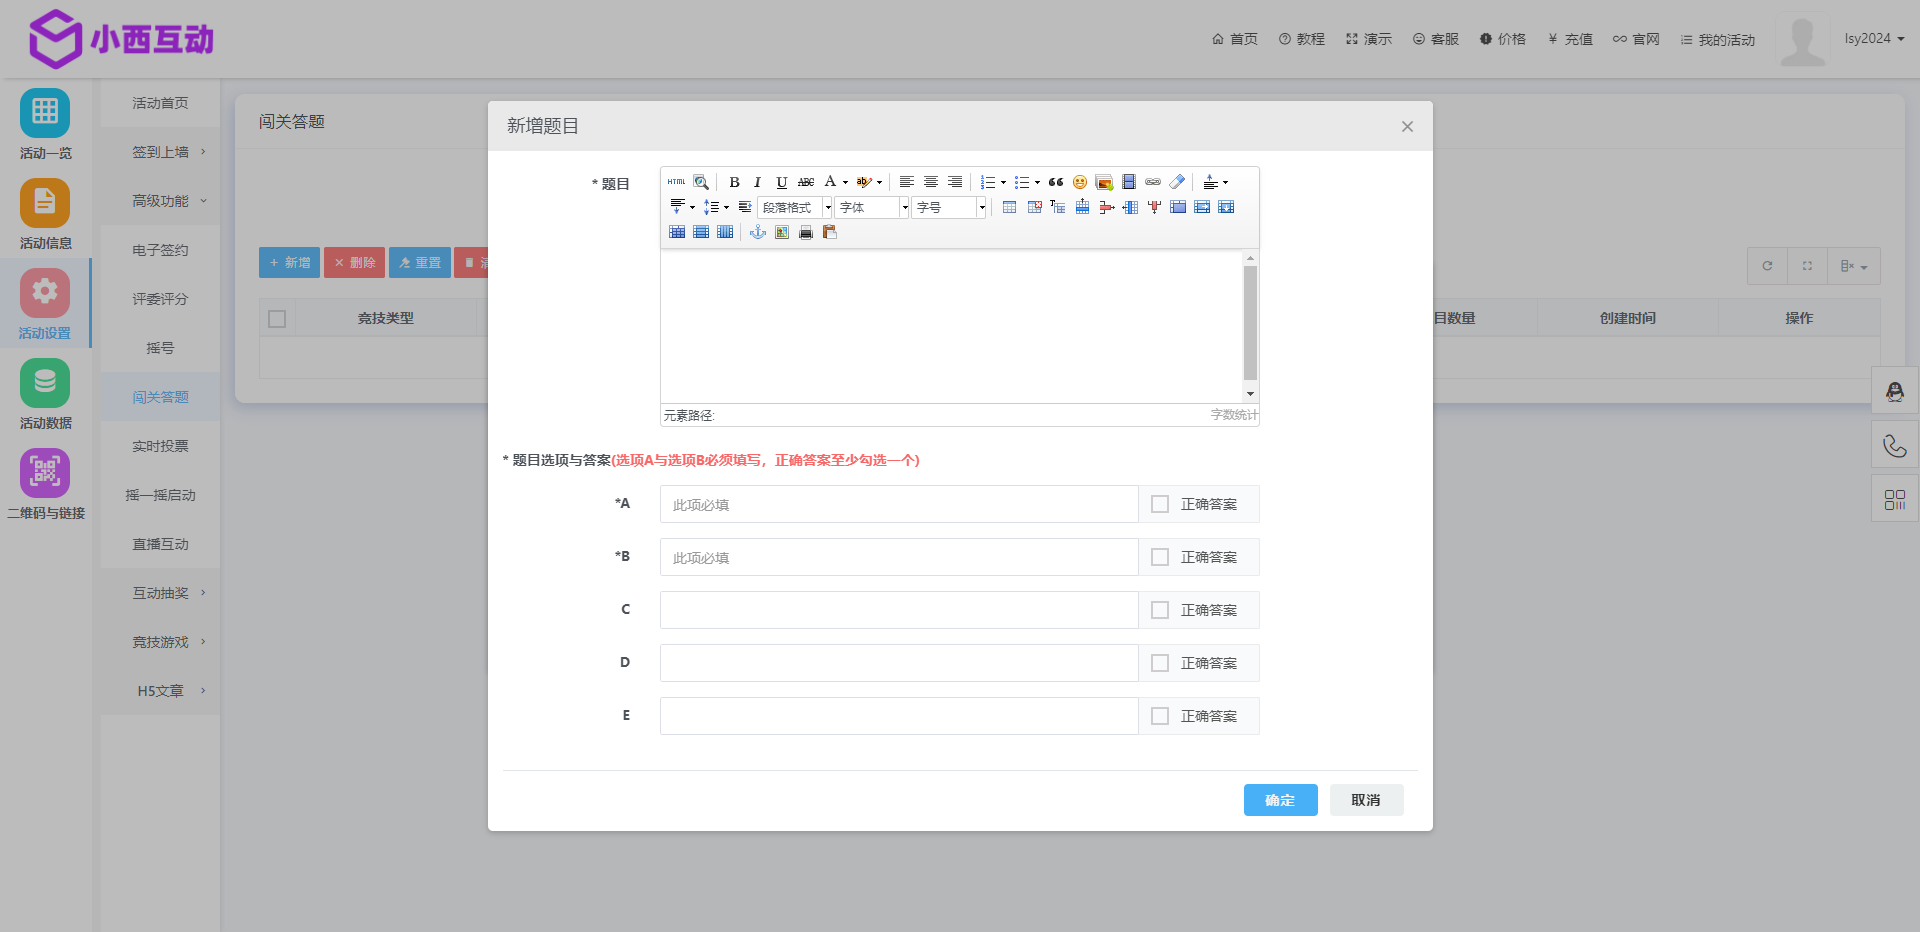Expand the 签到上墙 submenu

pyautogui.click(x=161, y=152)
